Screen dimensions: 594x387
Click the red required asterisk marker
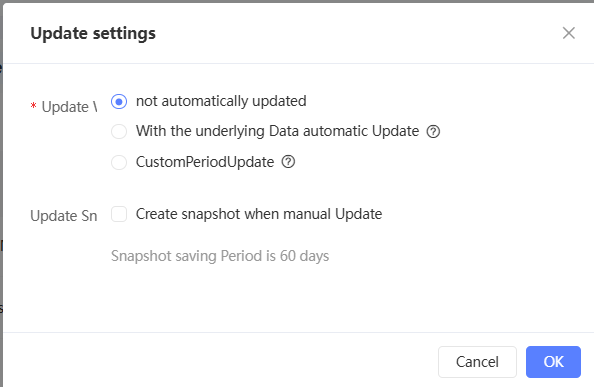(33, 106)
